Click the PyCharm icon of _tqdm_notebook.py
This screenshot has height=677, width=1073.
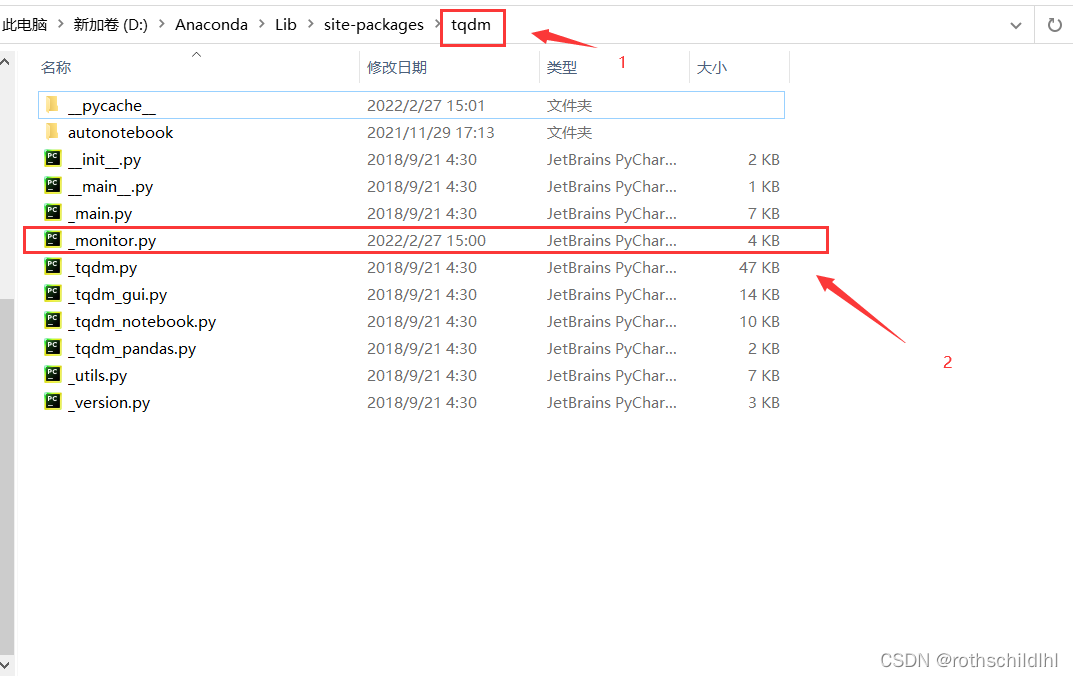53,321
